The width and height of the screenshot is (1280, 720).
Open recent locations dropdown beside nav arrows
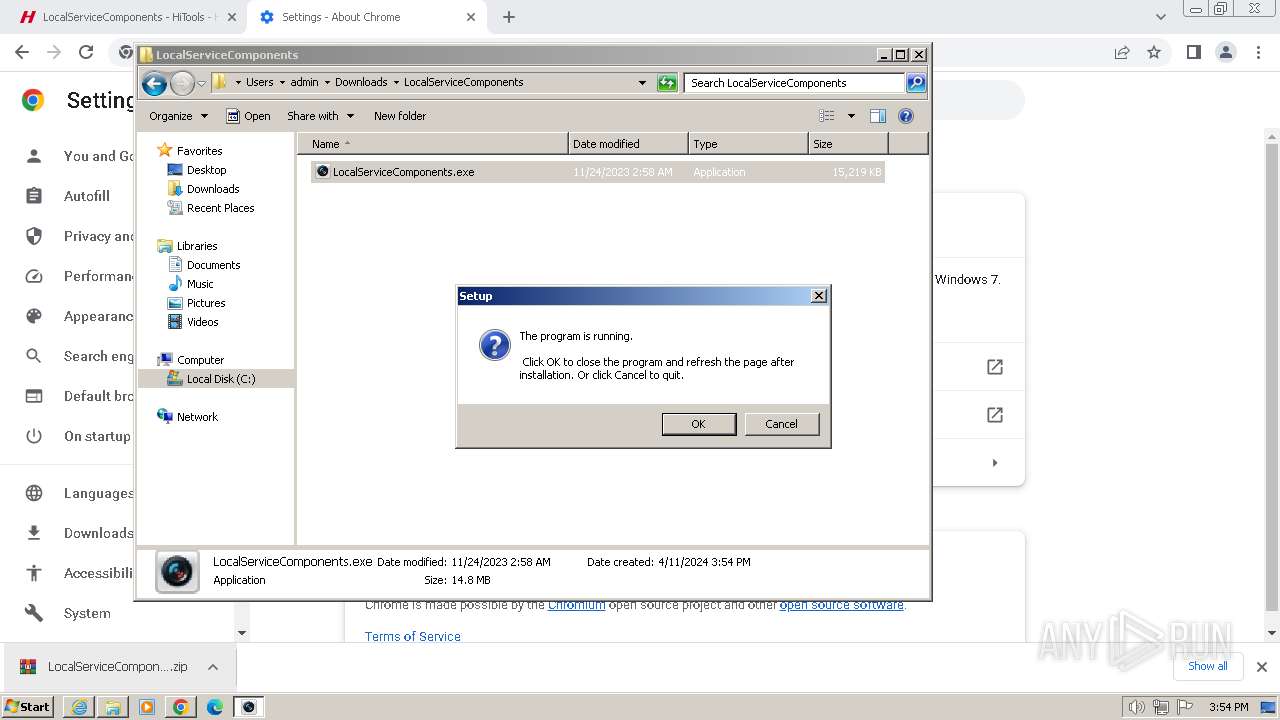pyautogui.click(x=201, y=83)
